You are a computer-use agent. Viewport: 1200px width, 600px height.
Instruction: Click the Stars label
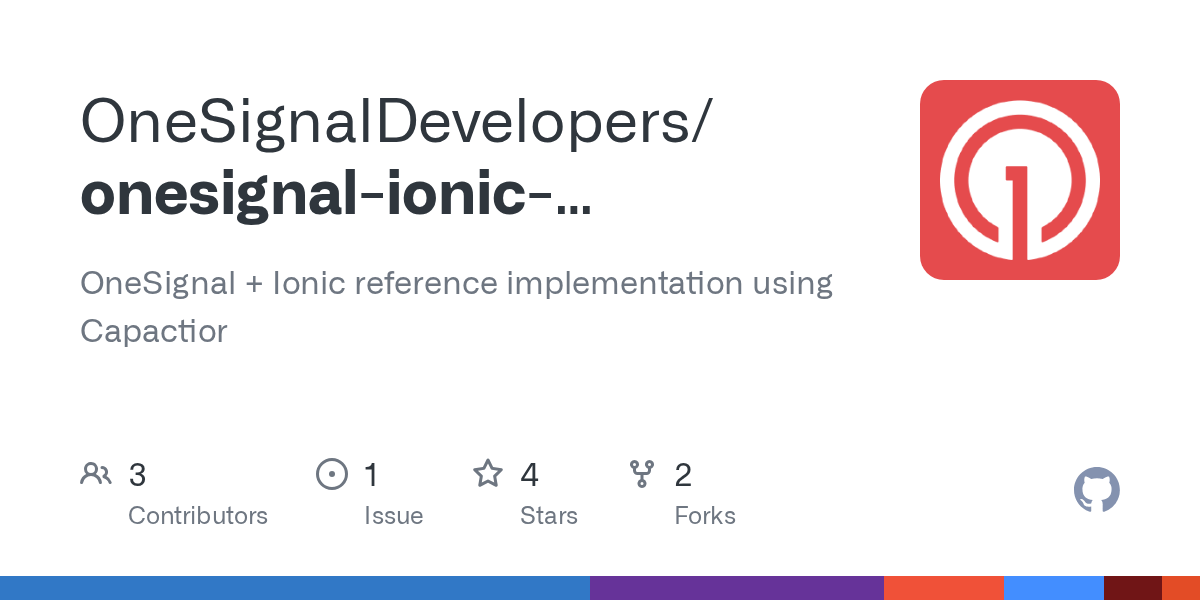tap(549, 516)
